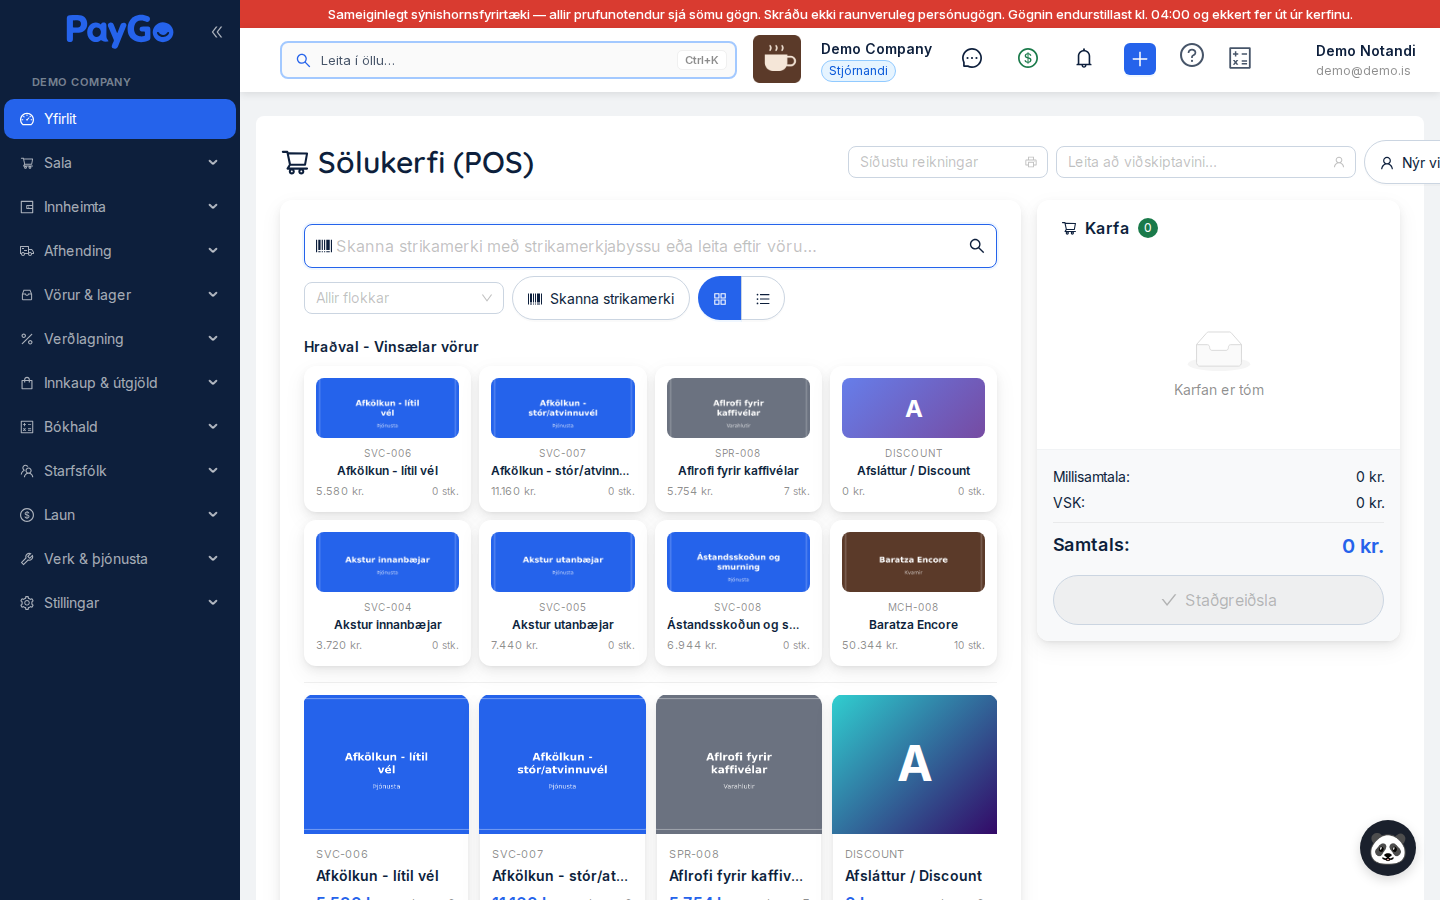Click the search magnifier in product search
Viewport: 1440px width, 900px height.
[x=977, y=246]
